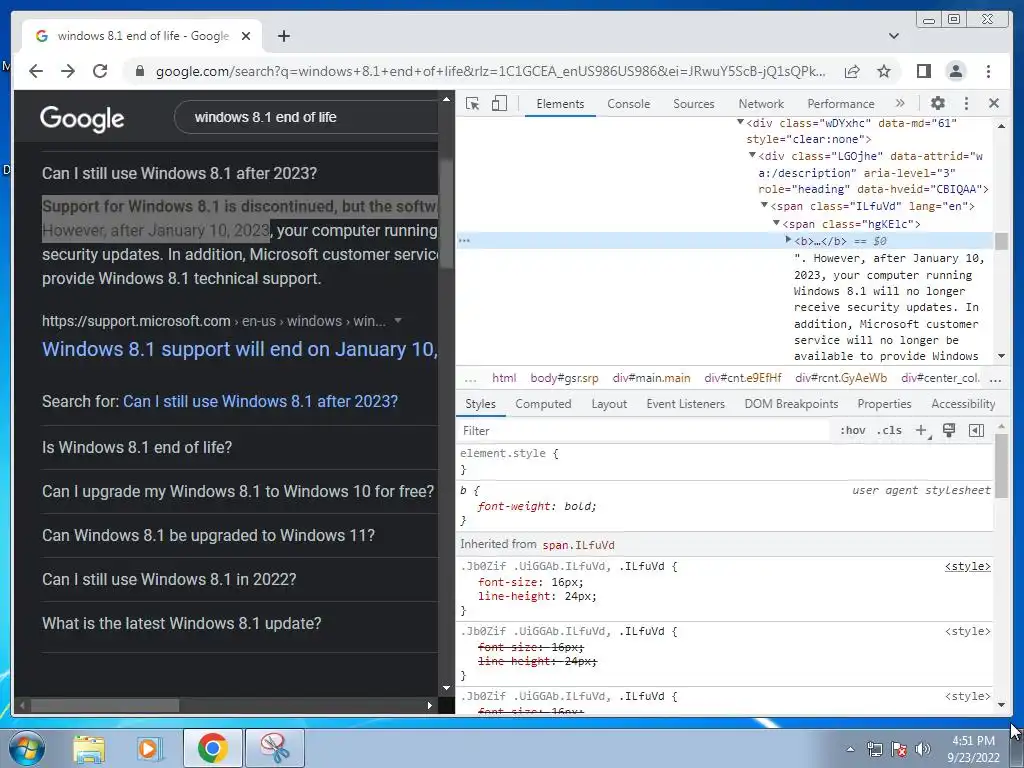The width and height of the screenshot is (1024, 768).
Task: Close the windows 8.1 end of life tab
Action: pos(246,36)
